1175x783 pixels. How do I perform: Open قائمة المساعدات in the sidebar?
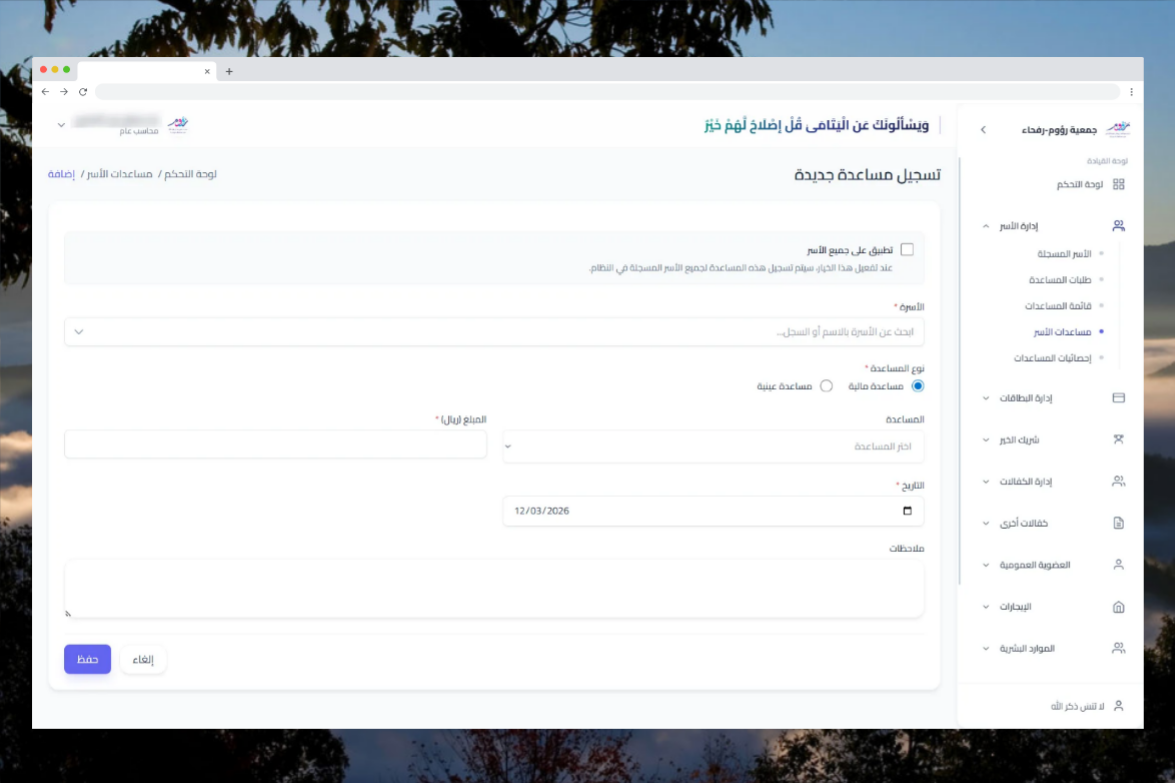coord(1058,306)
